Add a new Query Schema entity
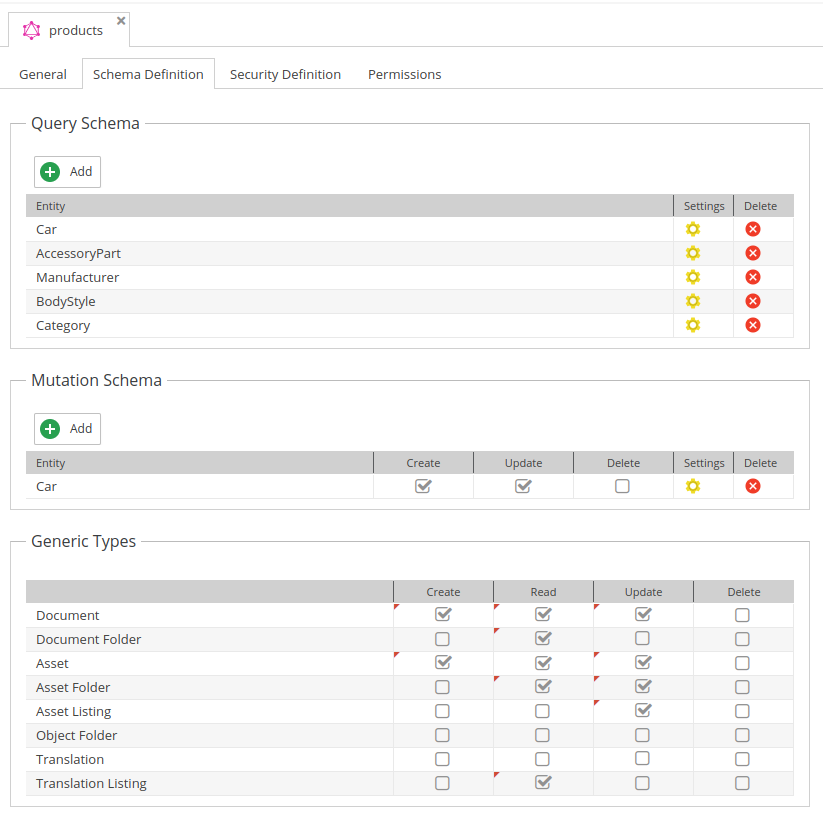Viewport: 823px width, 822px height. tap(67, 172)
